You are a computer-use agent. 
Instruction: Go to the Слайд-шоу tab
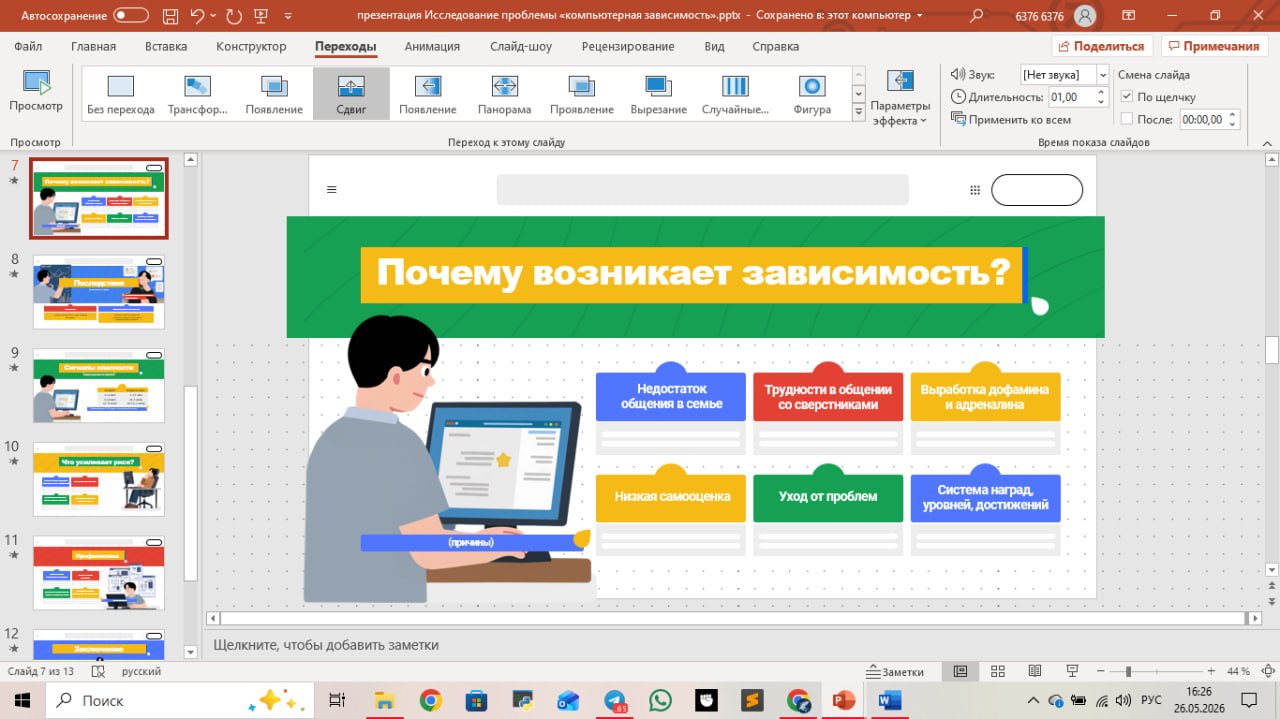[x=521, y=46]
